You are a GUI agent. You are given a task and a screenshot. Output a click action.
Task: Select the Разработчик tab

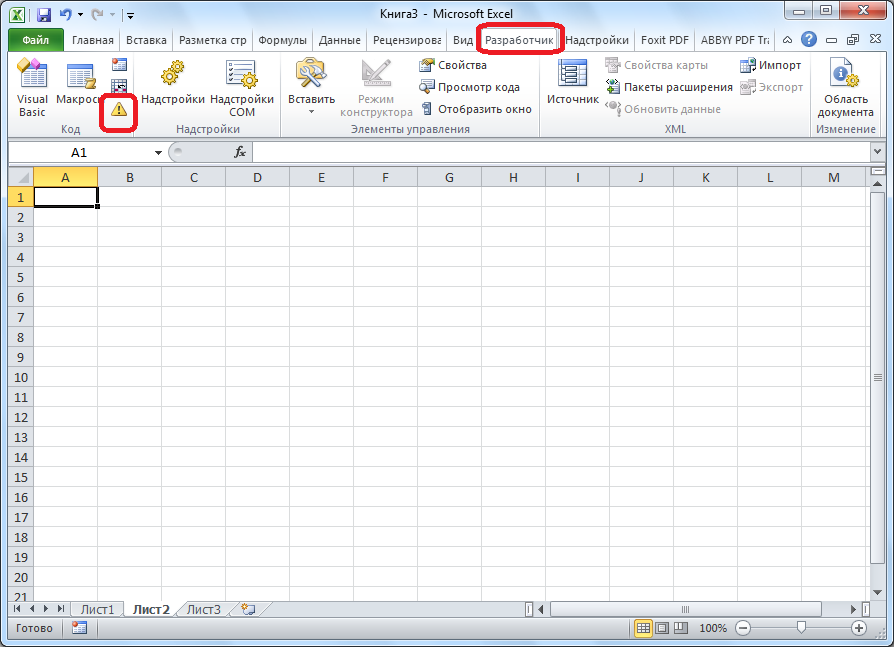pyautogui.click(x=519, y=40)
